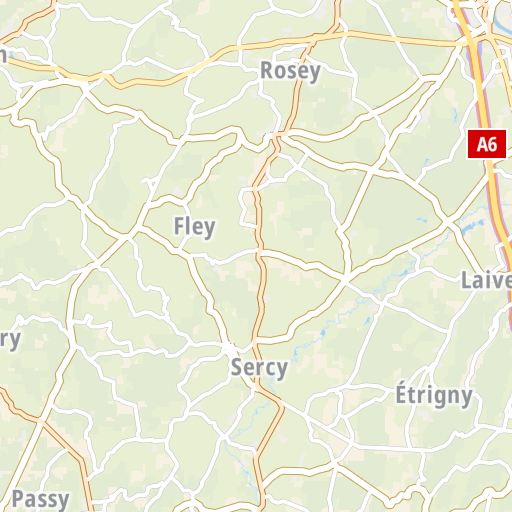Click the cut-off label ending in 'ry'

point(10,340)
